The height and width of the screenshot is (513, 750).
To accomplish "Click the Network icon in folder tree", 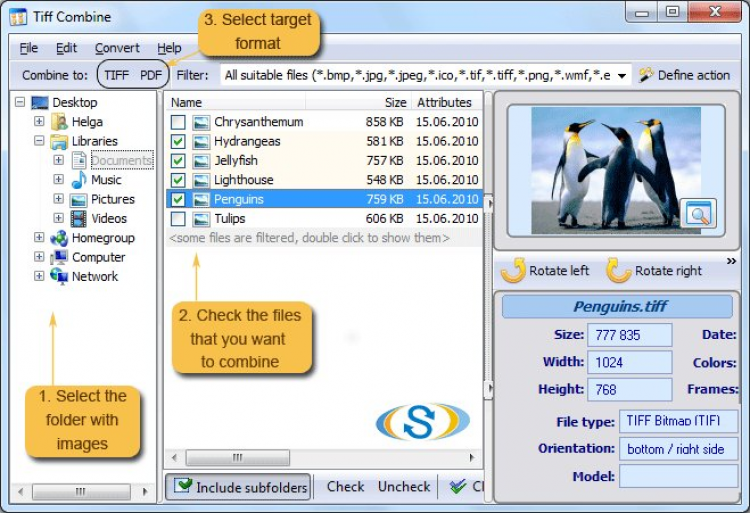I will pyautogui.click(x=59, y=276).
